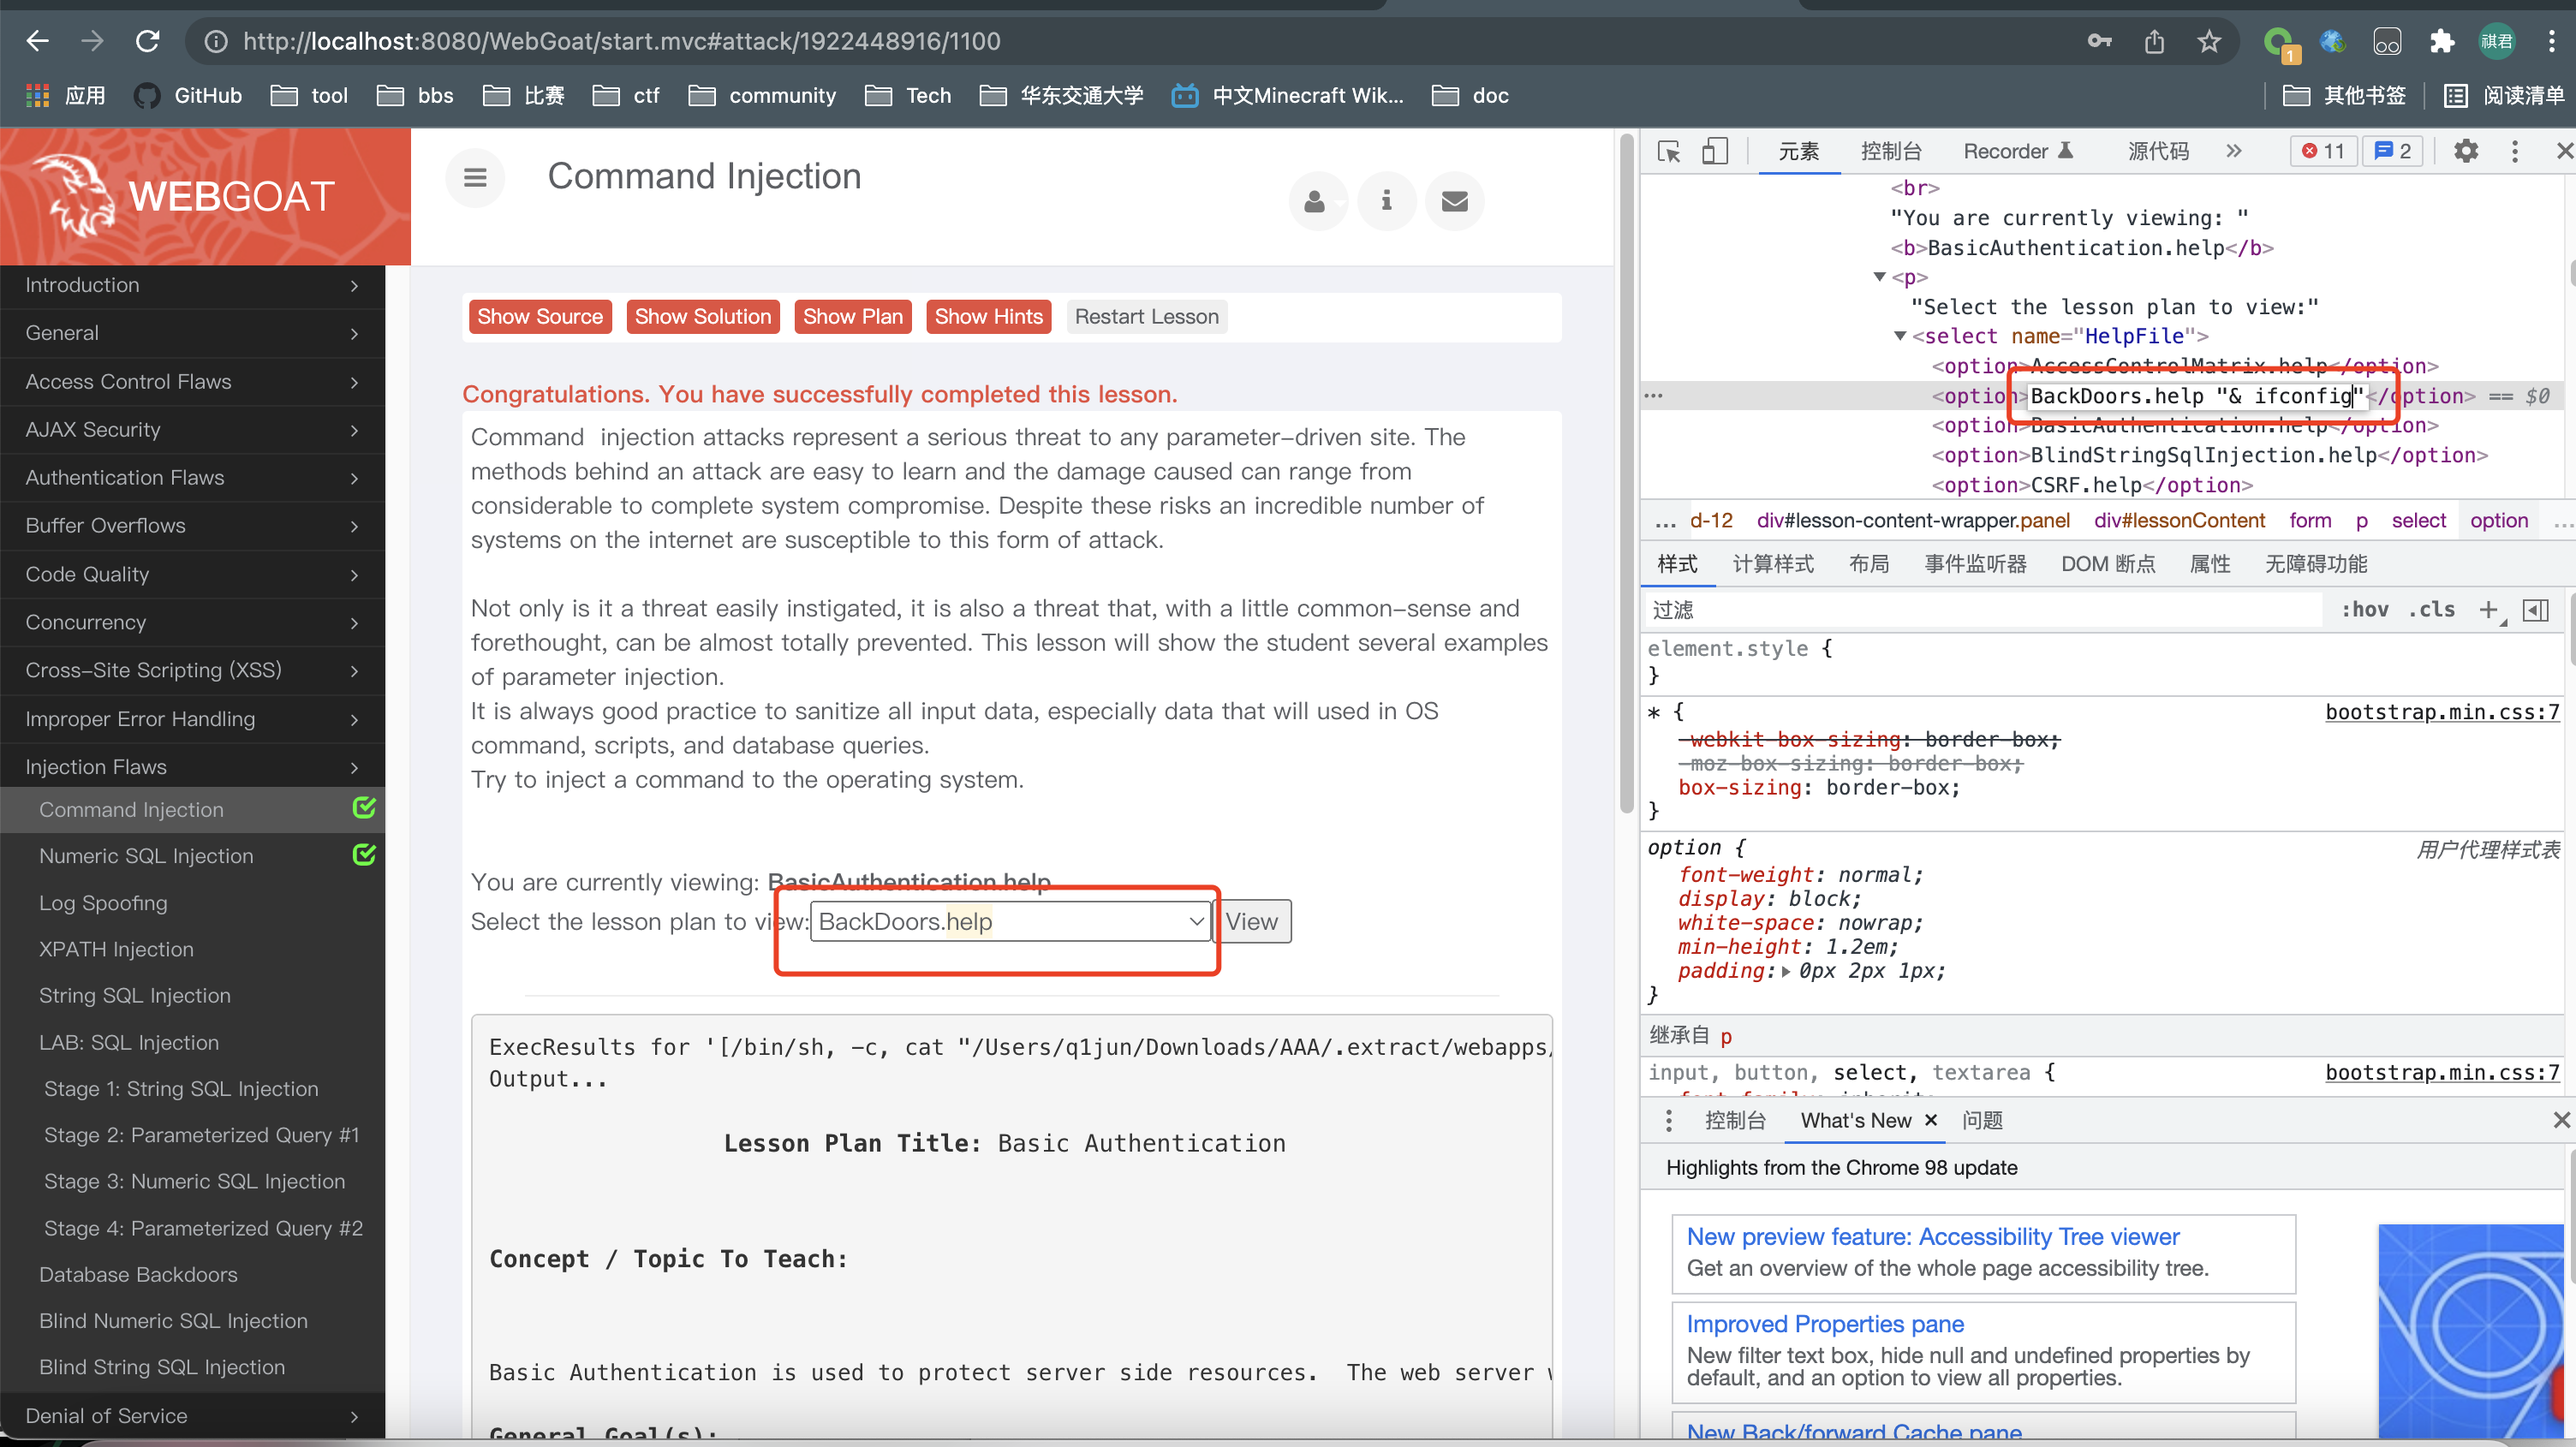
Task: Open the community bookmark folder
Action: [762, 95]
